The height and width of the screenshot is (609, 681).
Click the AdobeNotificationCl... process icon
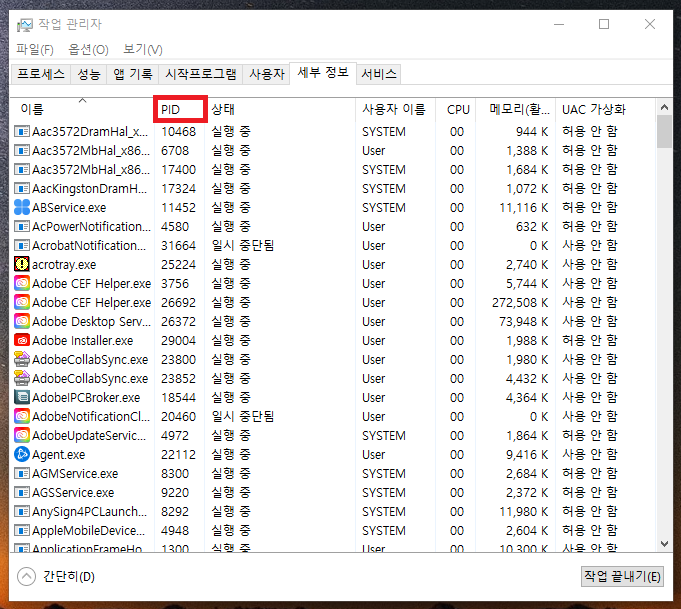[22, 416]
